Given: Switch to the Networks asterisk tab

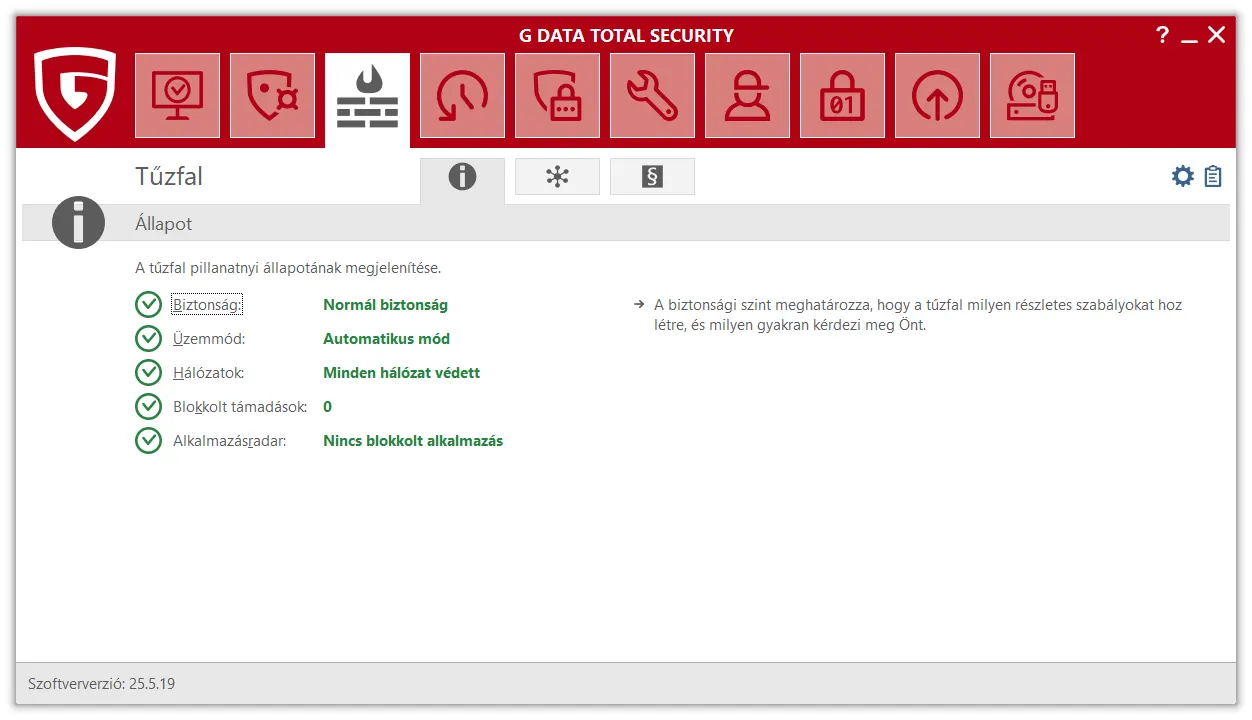Looking at the screenshot, I should 557,177.
